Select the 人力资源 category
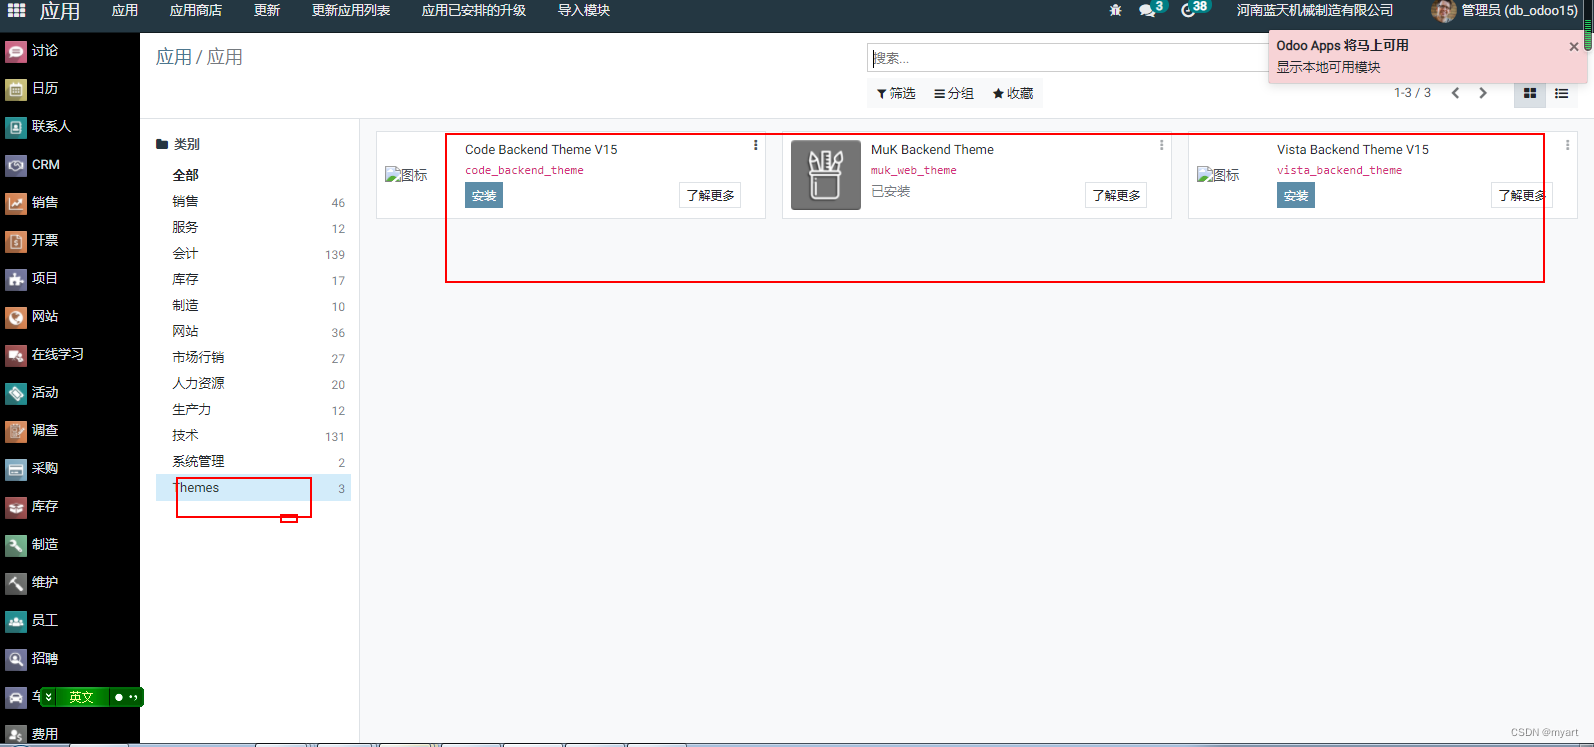This screenshot has width=1594, height=747. [x=253, y=384]
